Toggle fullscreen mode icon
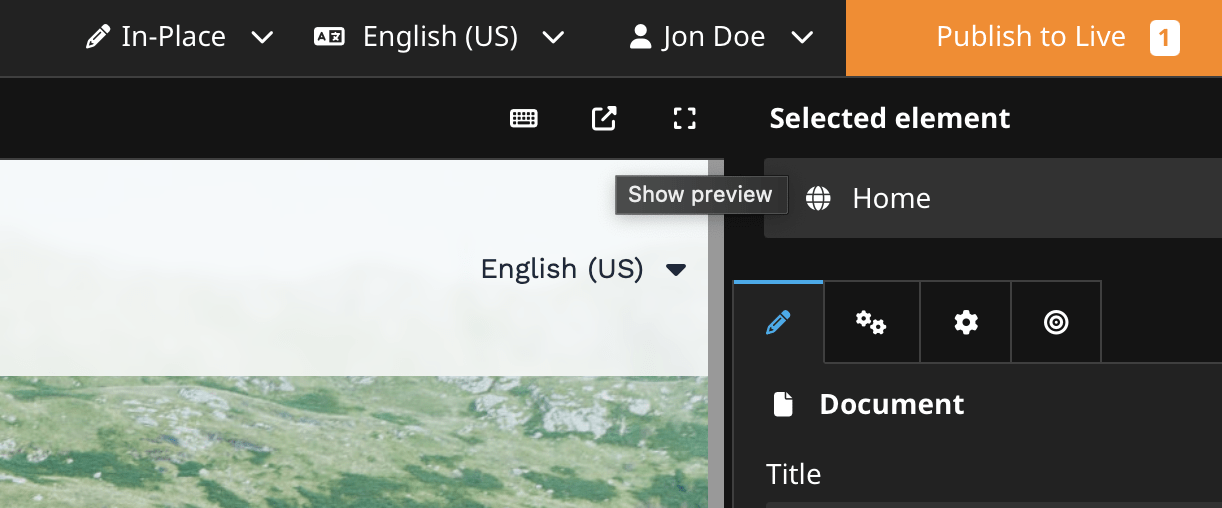1222x508 pixels. tap(684, 119)
